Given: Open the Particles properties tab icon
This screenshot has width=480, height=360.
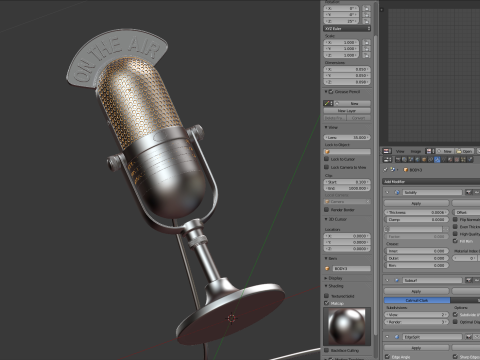Looking at the screenshot, I should pyautogui.click(x=463, y=160).
